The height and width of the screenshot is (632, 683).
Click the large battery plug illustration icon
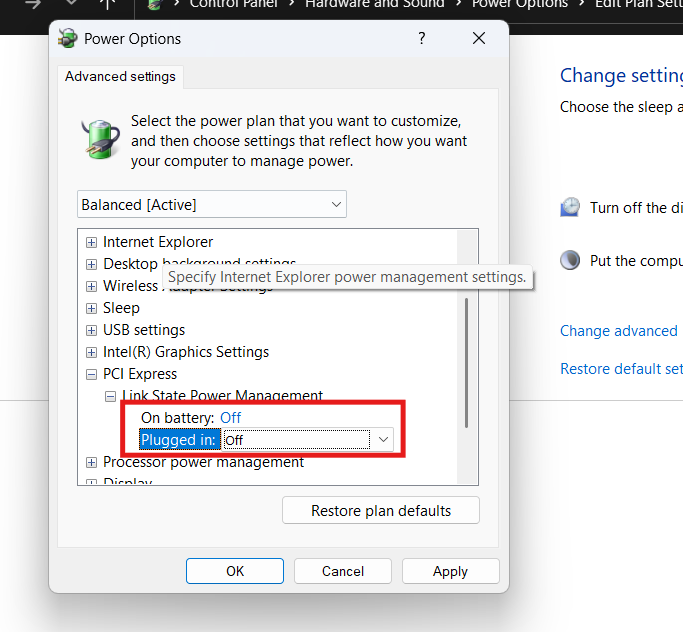pyautogui.click(x=101, y=139)
